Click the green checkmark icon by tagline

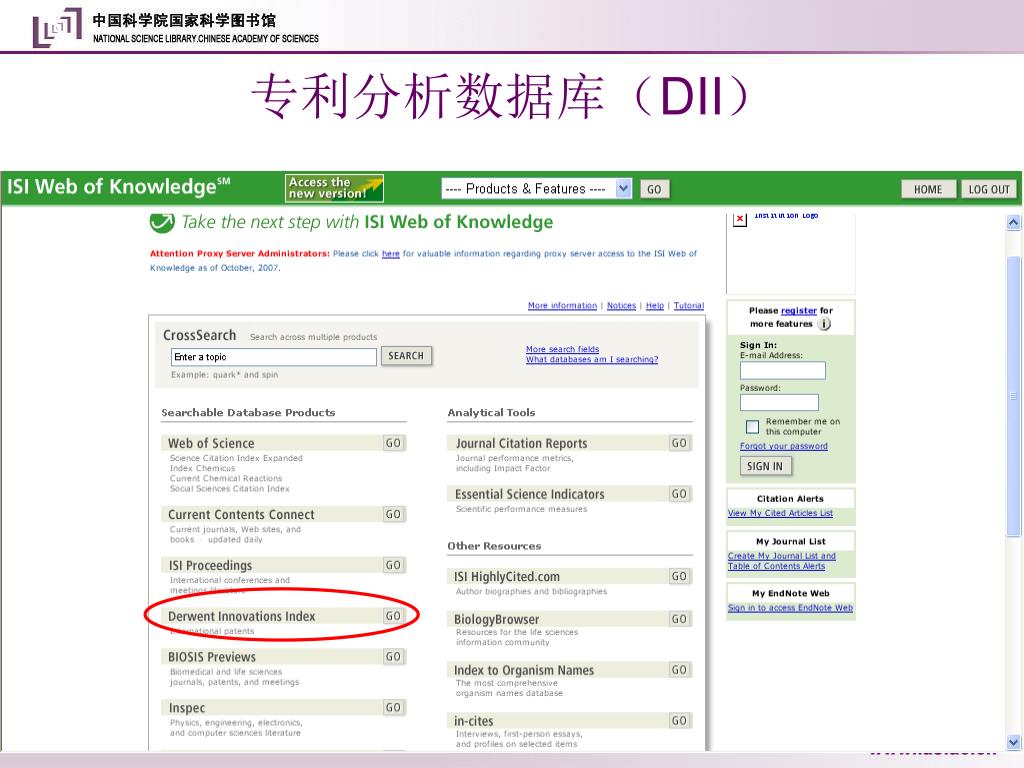pos(162,223)
